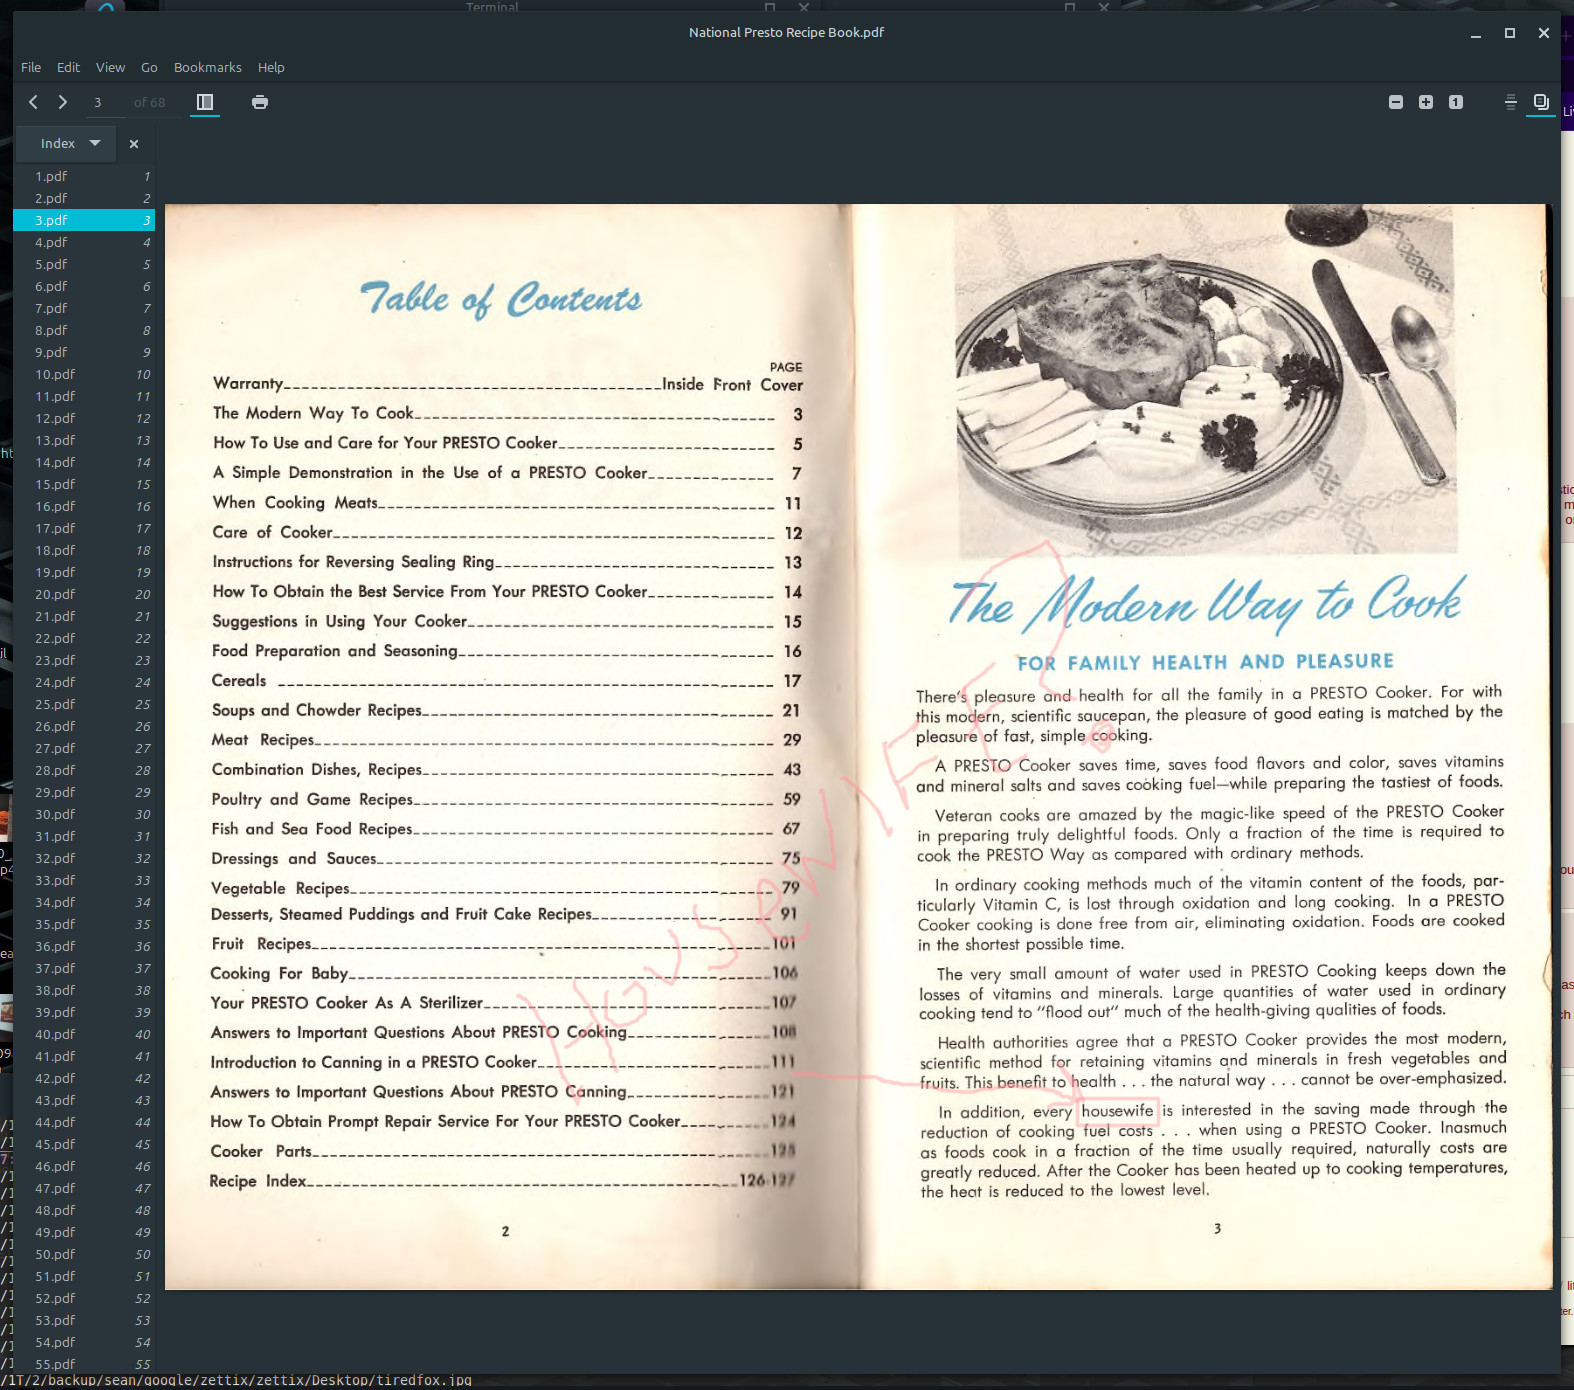Viewport: 1574px width, 1390px height.
Task: Click 'Recipe Index' contents line
Action: click(503, 1181)
